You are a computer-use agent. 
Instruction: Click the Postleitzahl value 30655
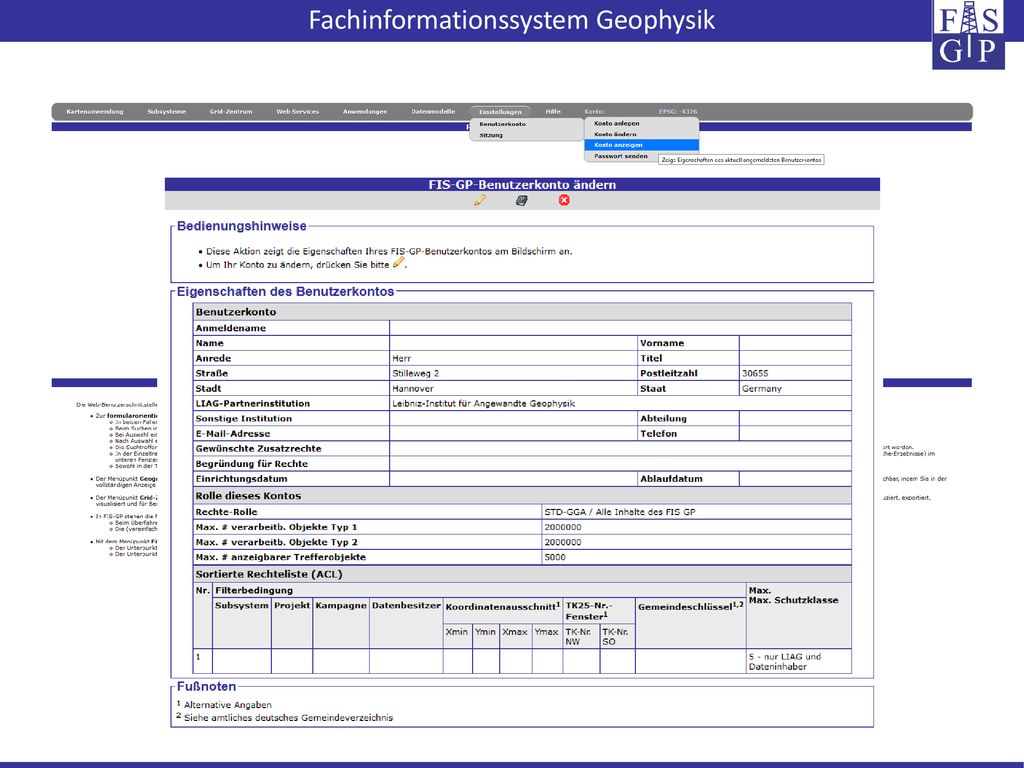pyautogui.click(x=755, y=373)
